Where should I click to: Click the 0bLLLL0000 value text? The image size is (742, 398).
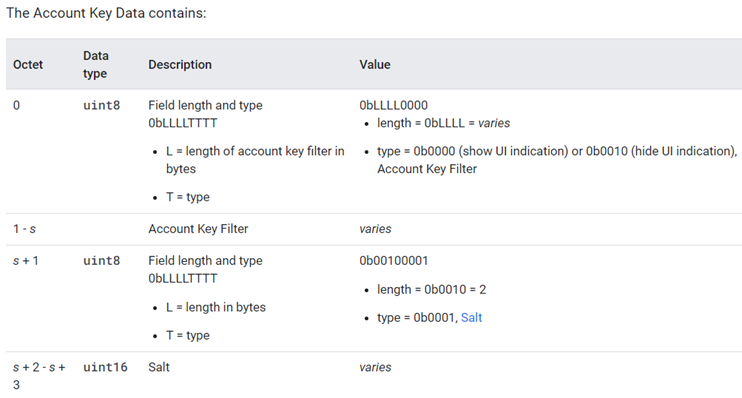393,105
